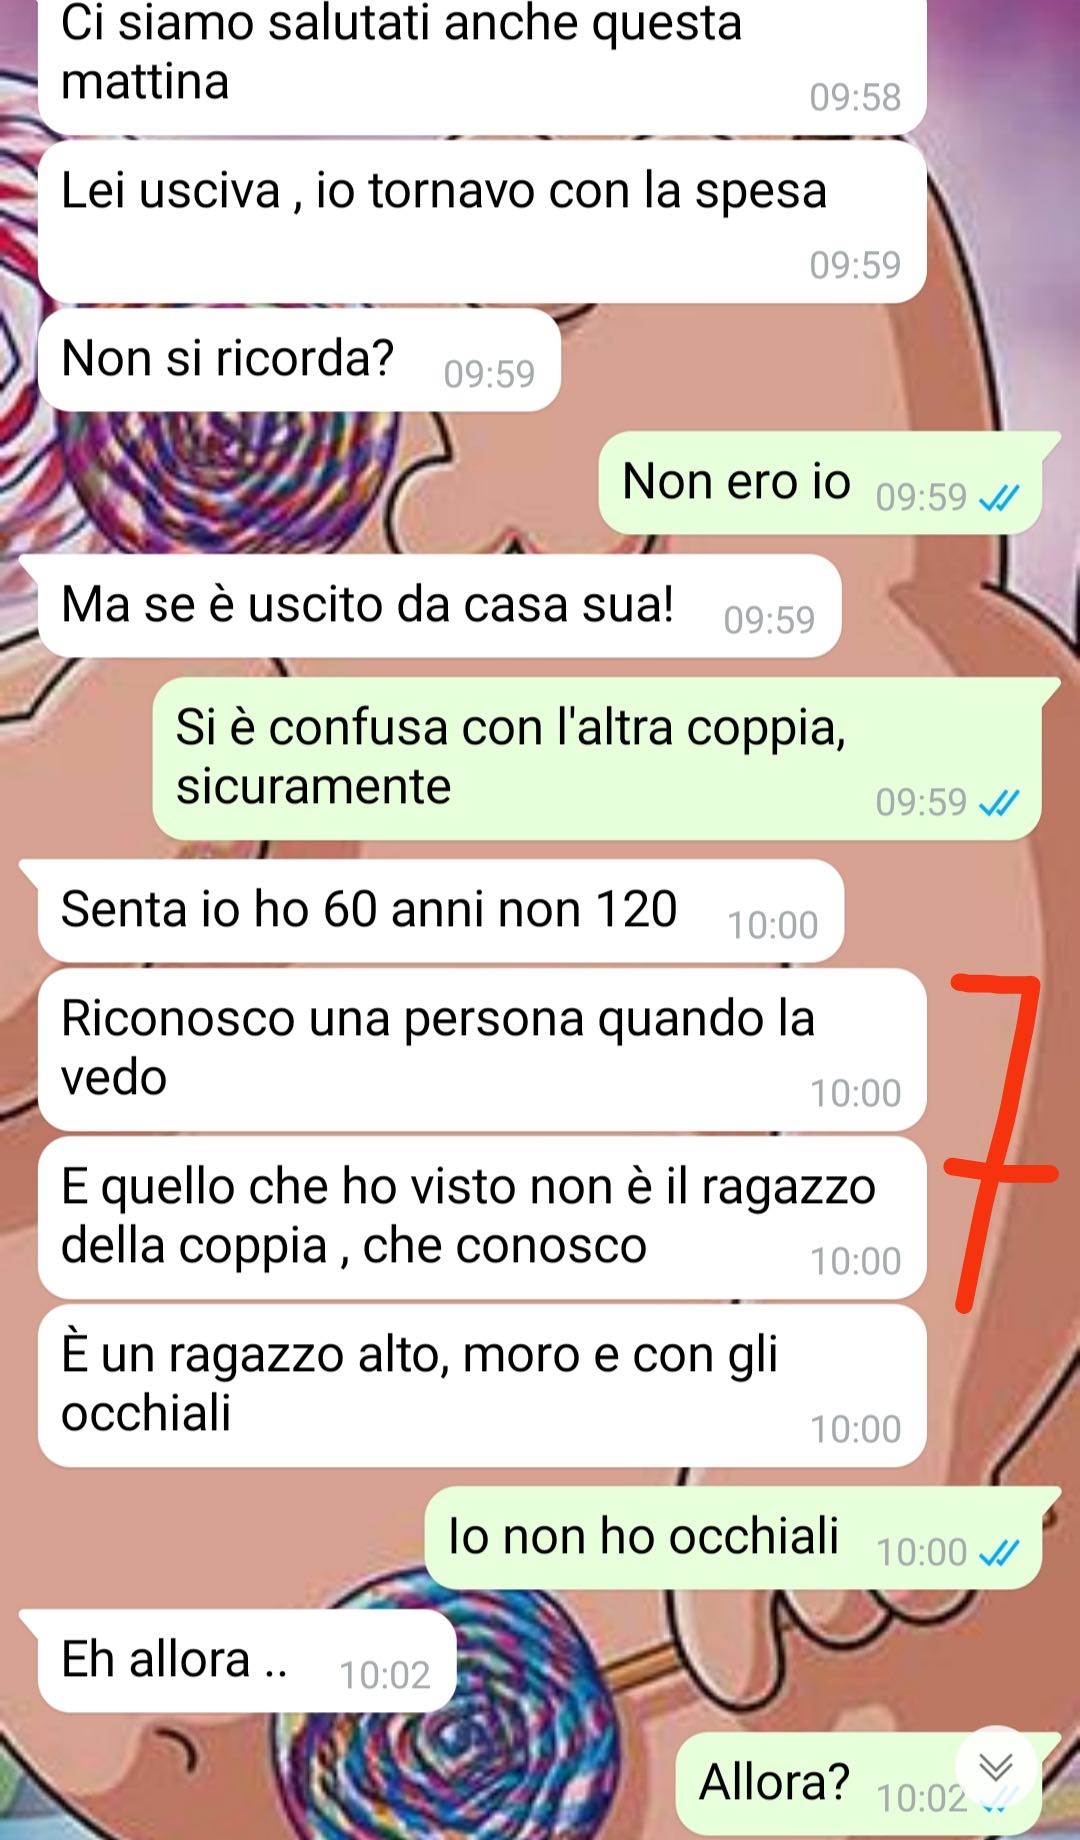Tap blue ticks on "Io non ho occhiali"

coord(998,1553)
